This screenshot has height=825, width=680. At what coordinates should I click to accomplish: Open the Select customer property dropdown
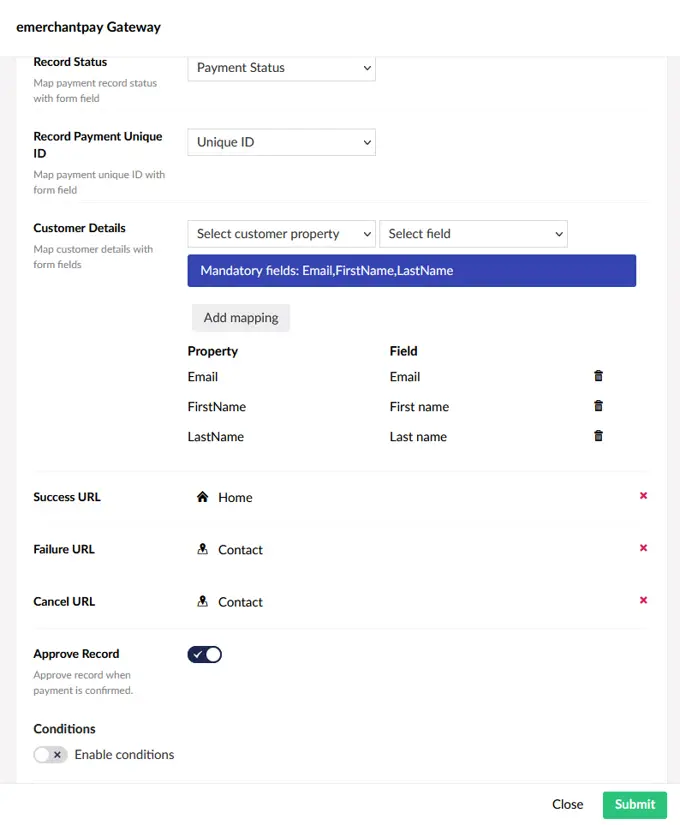tap(281, 233)
